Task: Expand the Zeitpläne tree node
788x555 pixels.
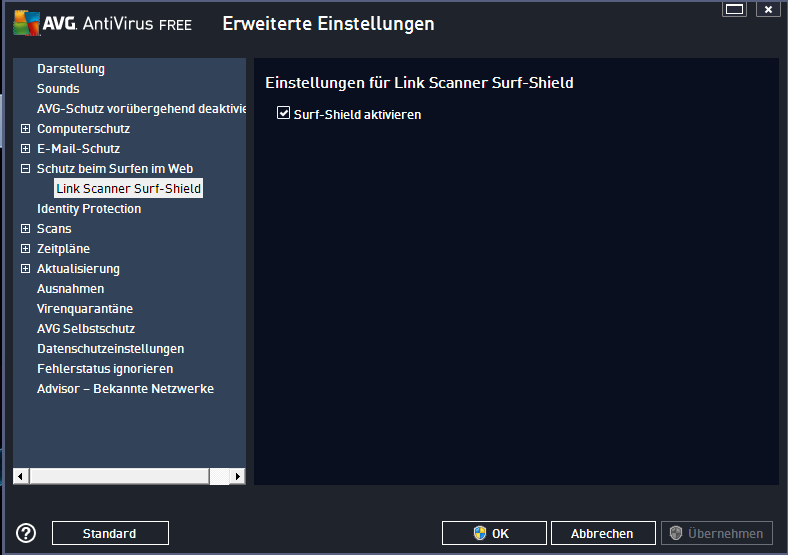Action: 25,248
